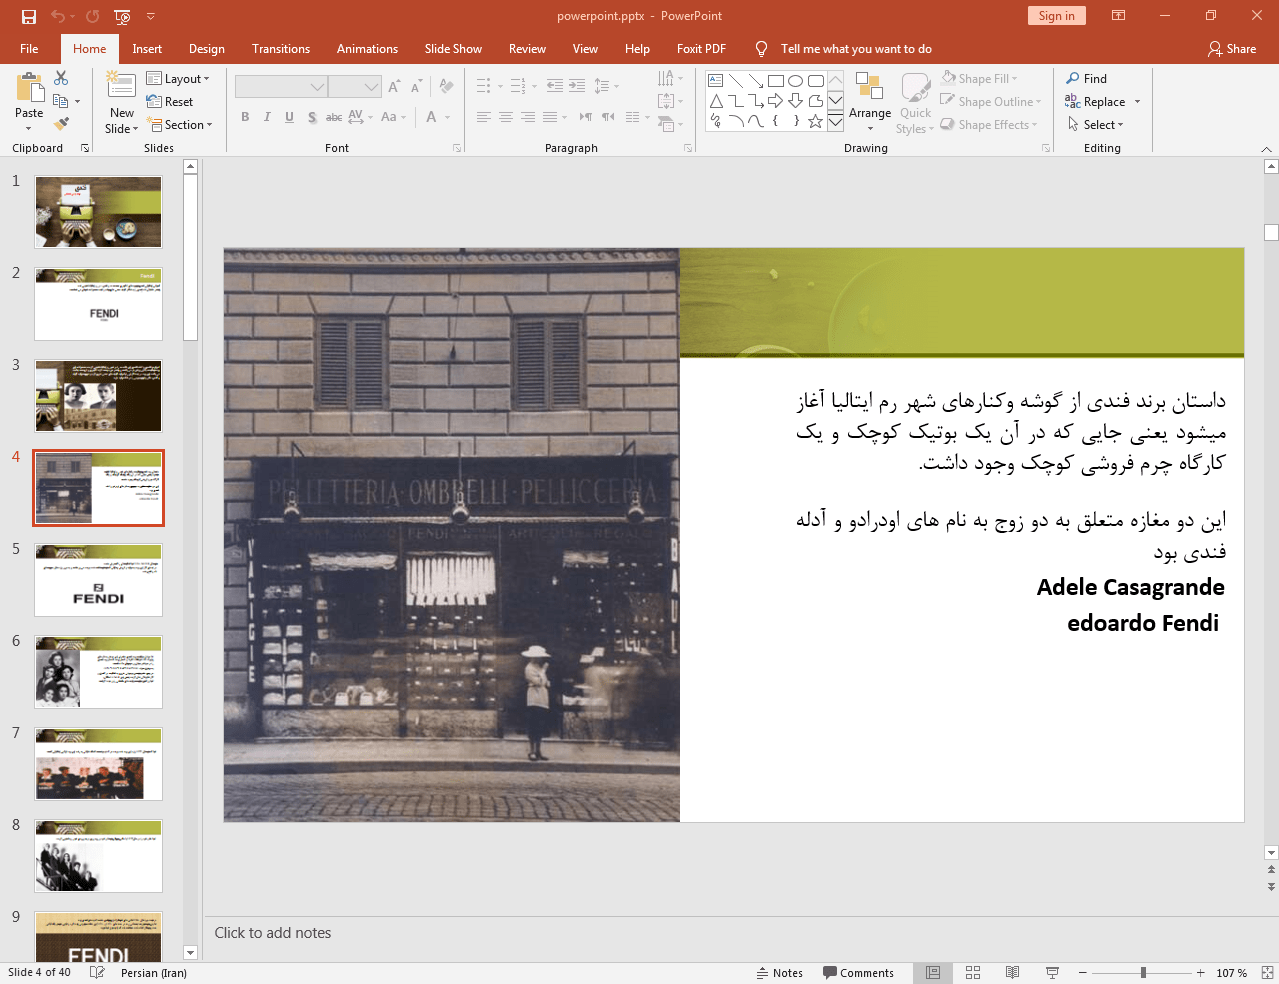Open the font name combo box
Viewport: 1279px width, 984px height.
tap(281, 87)
